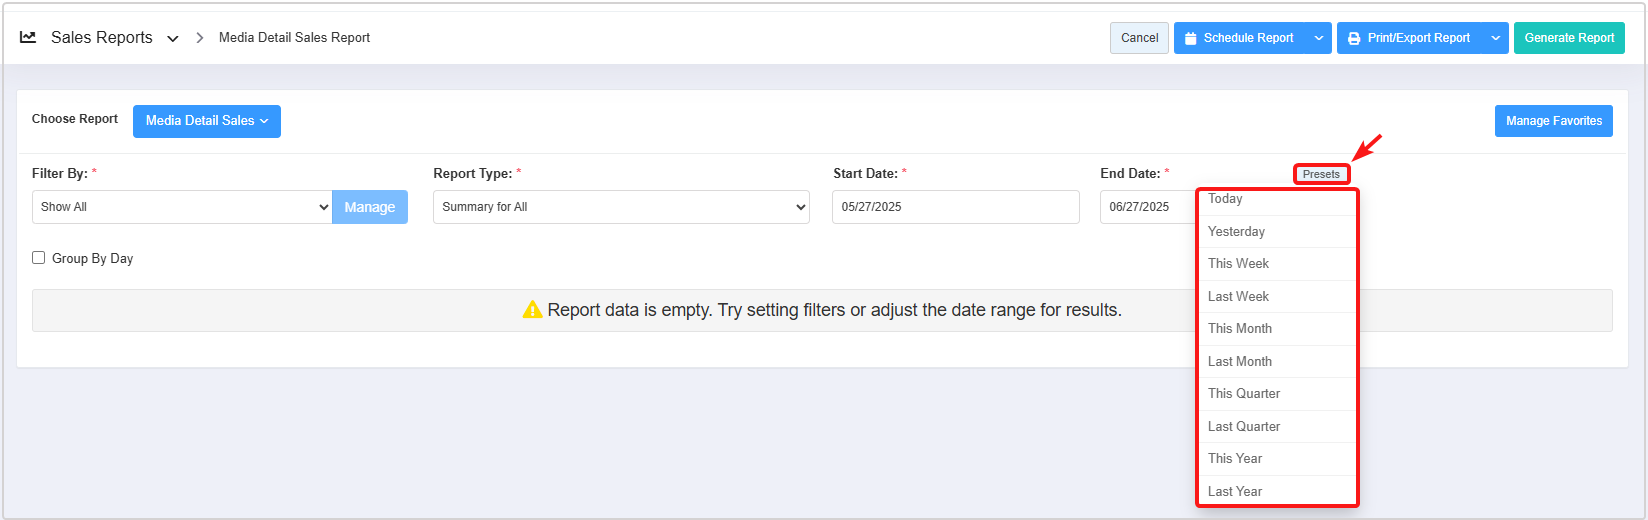Choose Media Detail Sales report dropdown
1648x520 pixels.
pos(207,121)
